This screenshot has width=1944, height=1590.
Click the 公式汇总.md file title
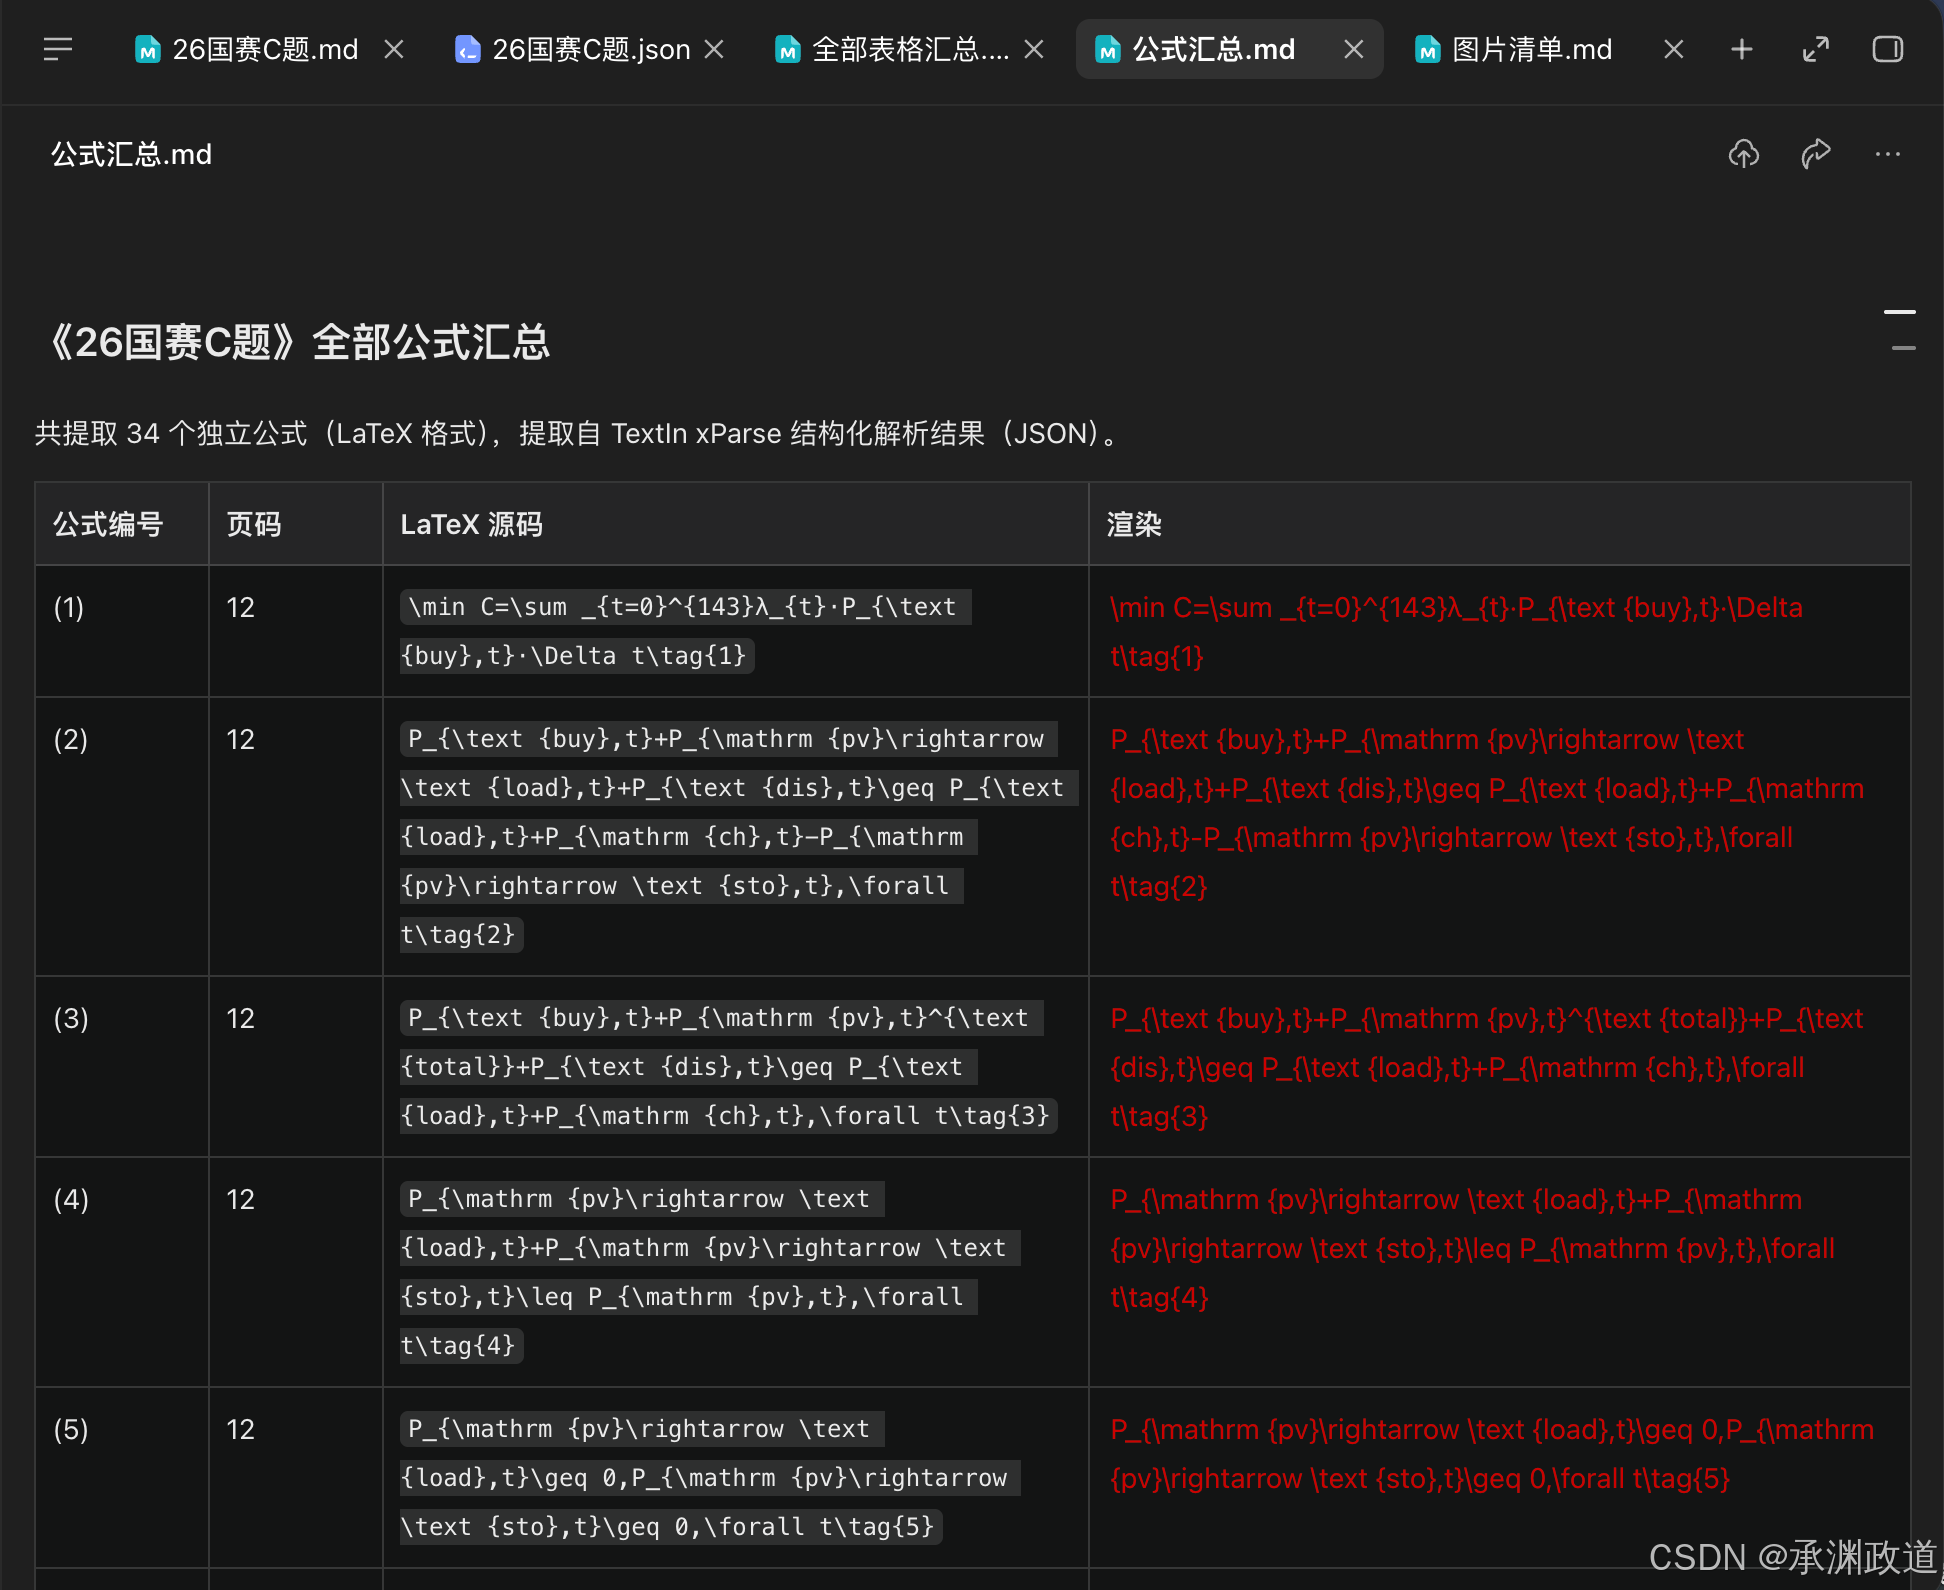click(131, 154)
